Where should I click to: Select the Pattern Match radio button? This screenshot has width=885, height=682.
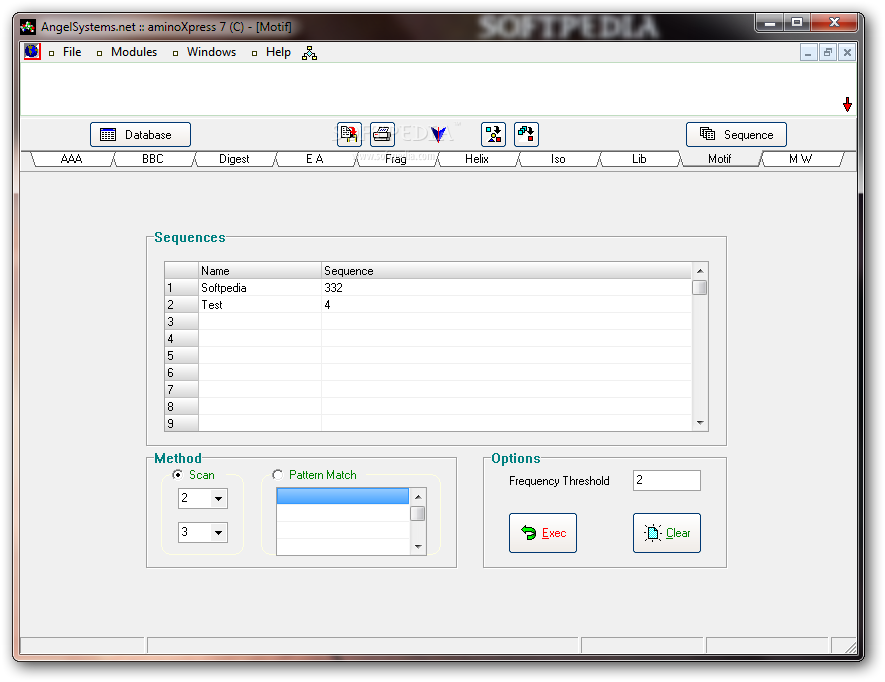(x=277, y=475)
